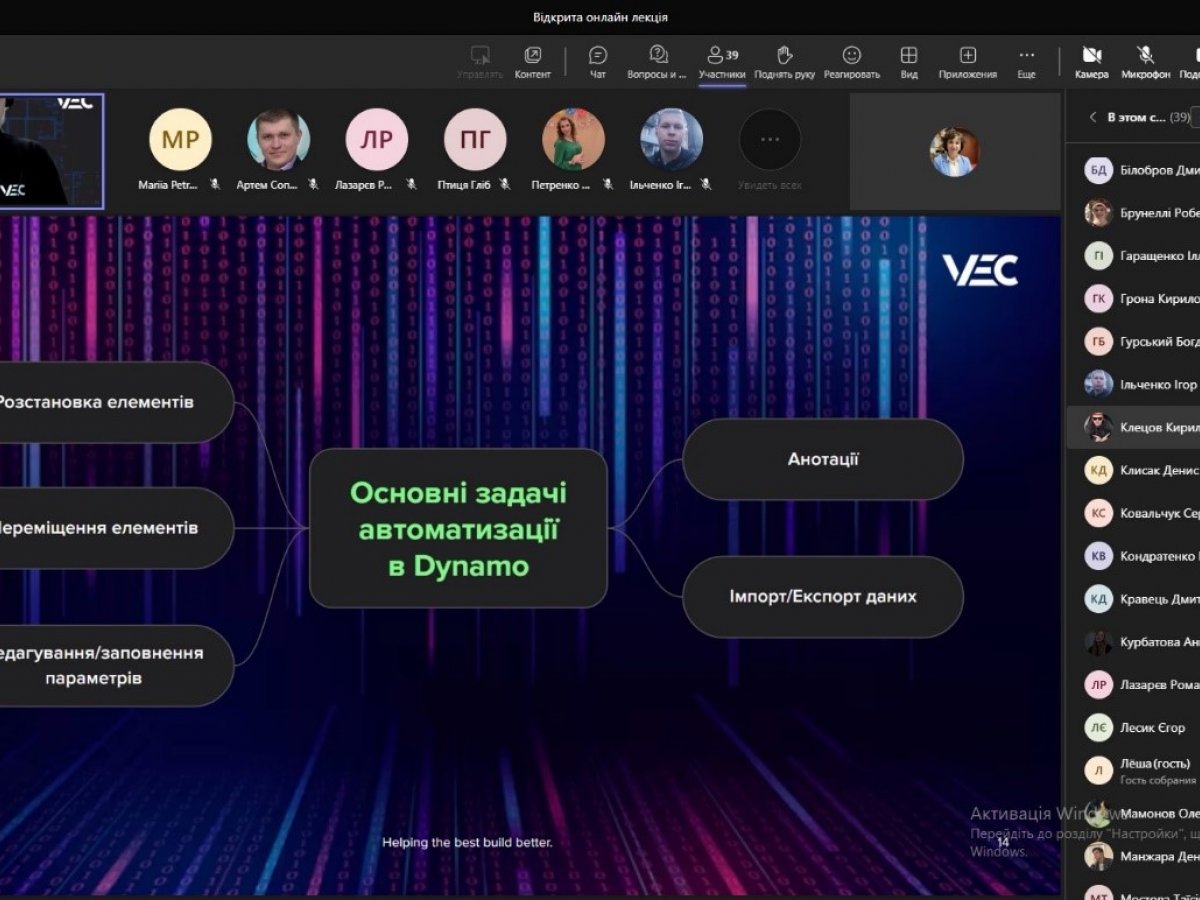The width and height of the screenshot is (1200, 900).
Task: Click КС avatar next to Ковальчук
Action: 1099,513
